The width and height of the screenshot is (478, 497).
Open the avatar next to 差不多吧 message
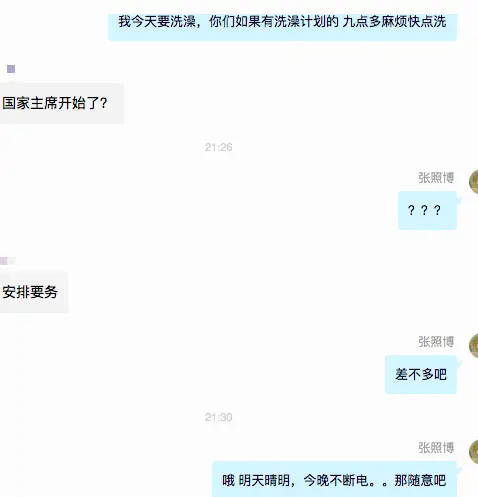click(x=473, y=346)
